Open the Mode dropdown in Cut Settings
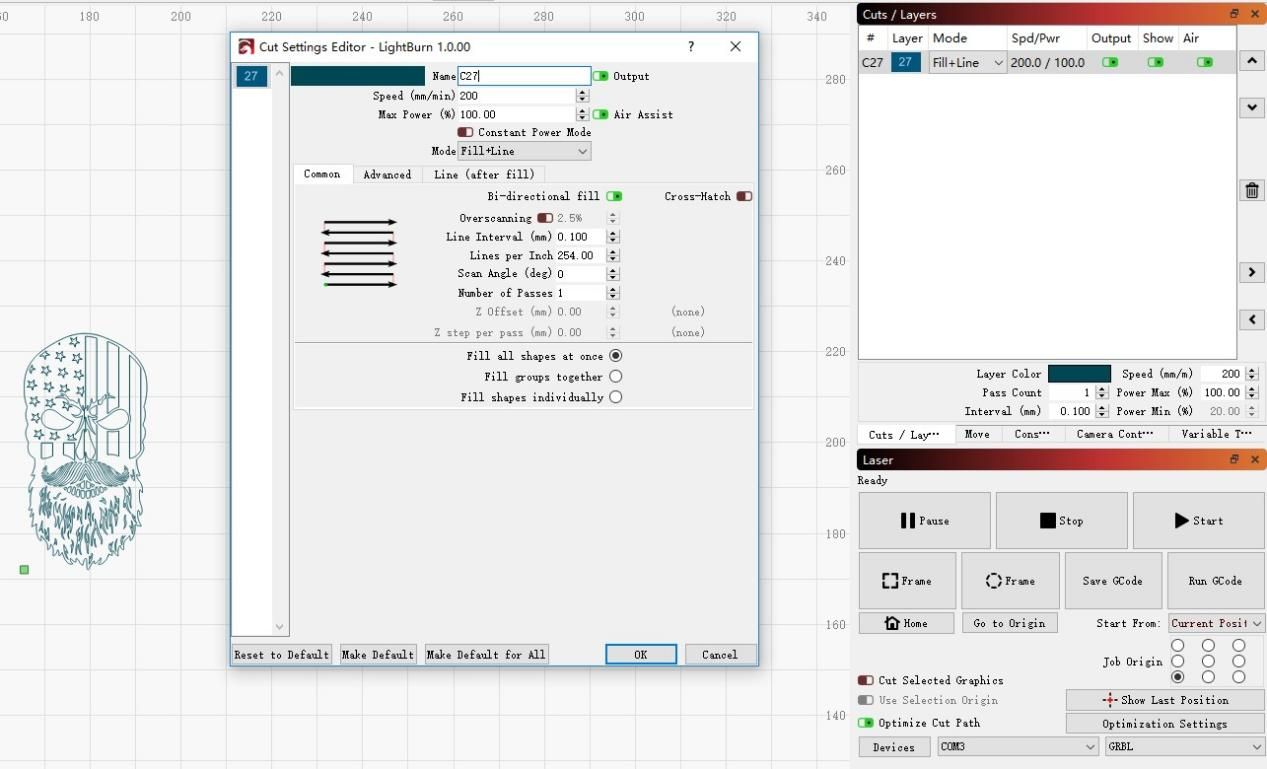This screenshot has width=1267, height=769. point(524,151)
